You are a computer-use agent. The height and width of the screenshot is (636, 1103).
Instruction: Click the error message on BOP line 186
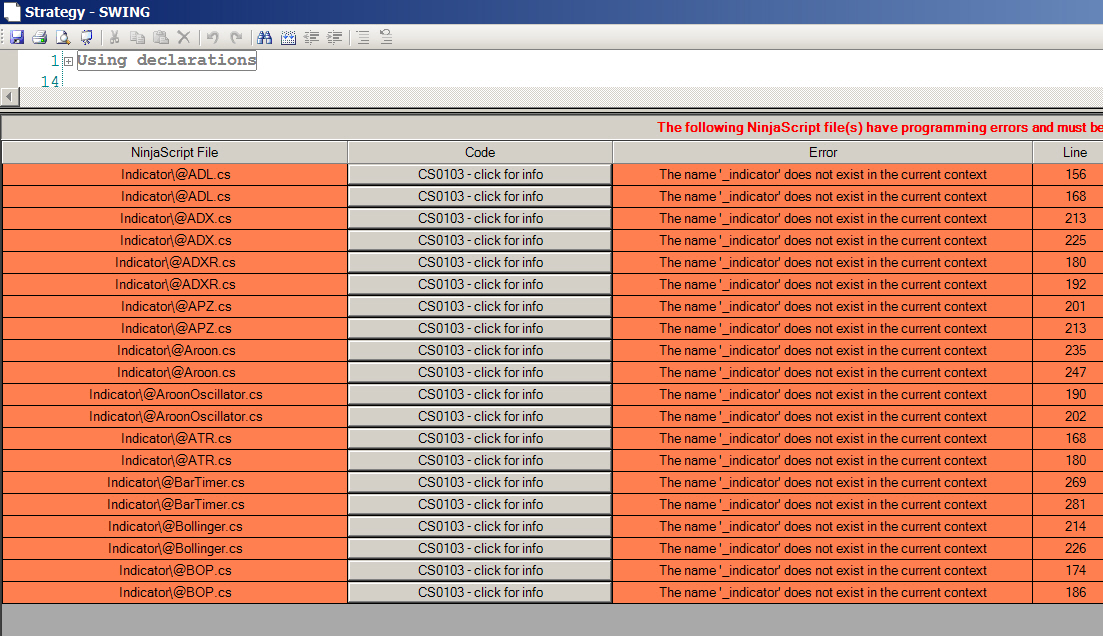click(x=823, y=592)
